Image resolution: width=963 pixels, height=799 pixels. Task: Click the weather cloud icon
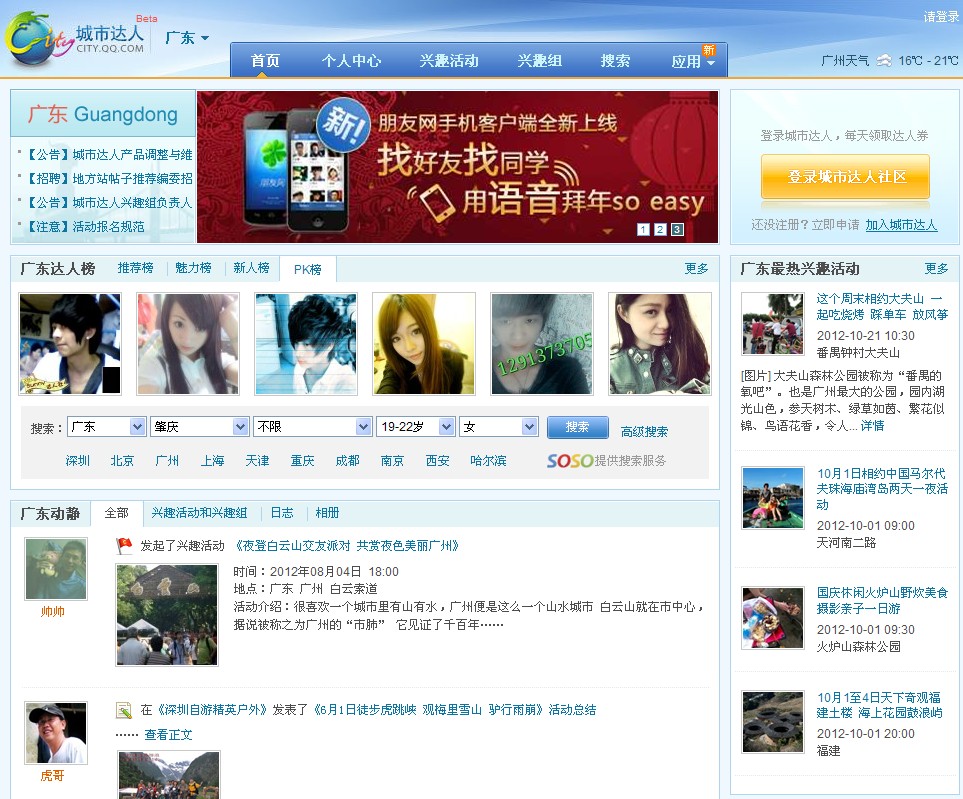tap(884, 61)
